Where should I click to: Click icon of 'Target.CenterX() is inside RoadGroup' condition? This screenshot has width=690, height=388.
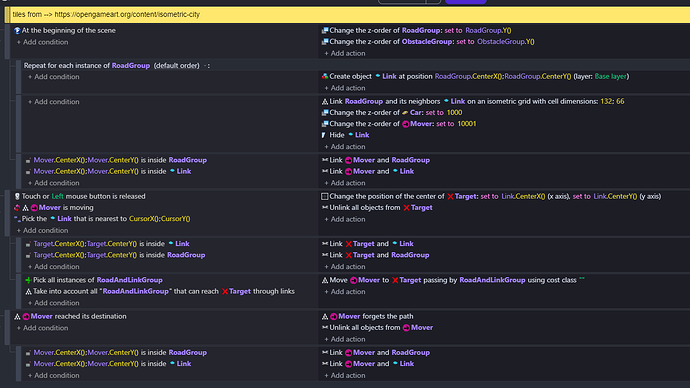click(x=28, y=255)
